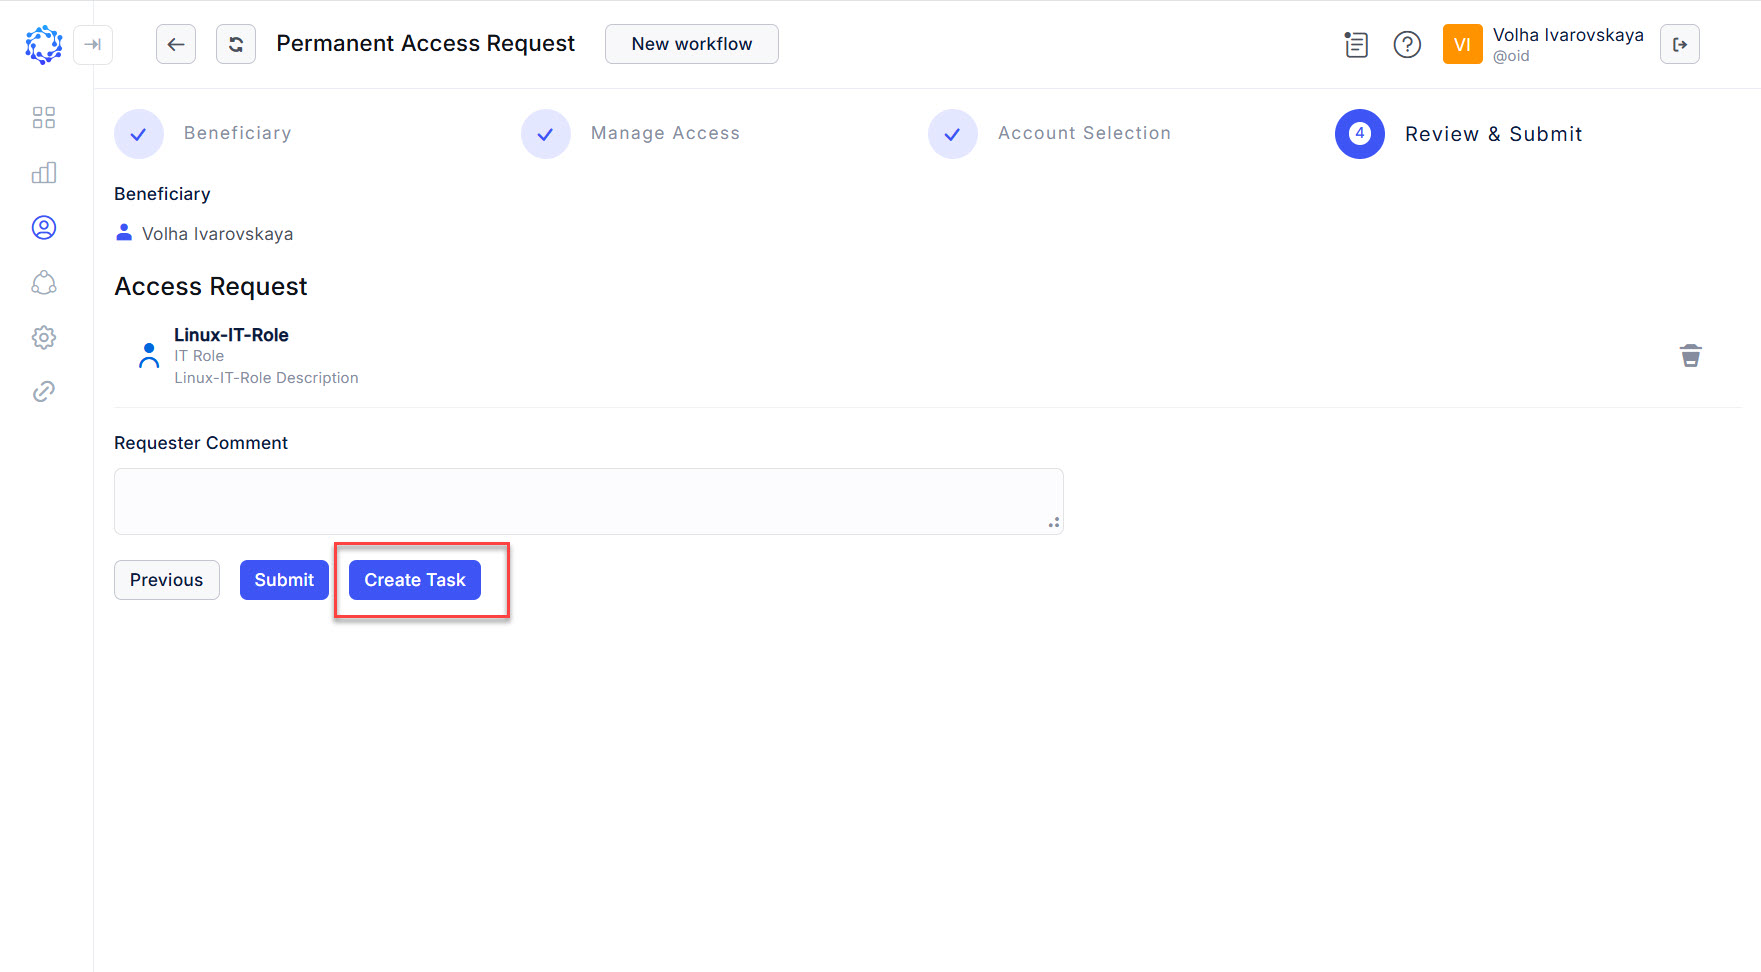This screenshot has width=1761, height=972.
Task: Click the Create Task button
Action: [x=414, y=580]
